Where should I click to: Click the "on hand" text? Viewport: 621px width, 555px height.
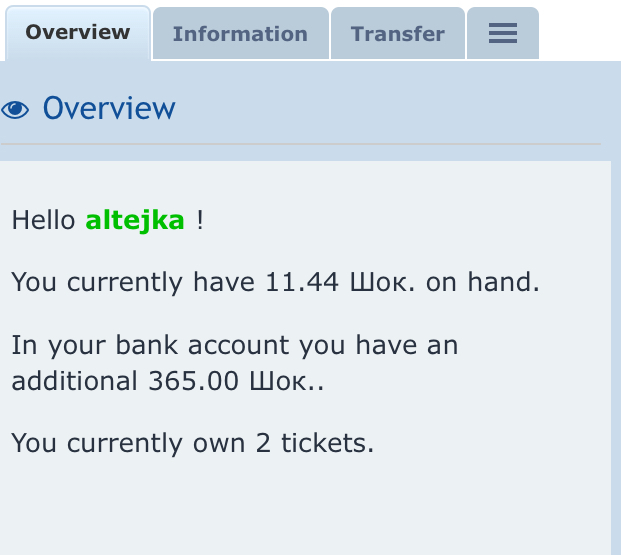click(x=482, y=282)
